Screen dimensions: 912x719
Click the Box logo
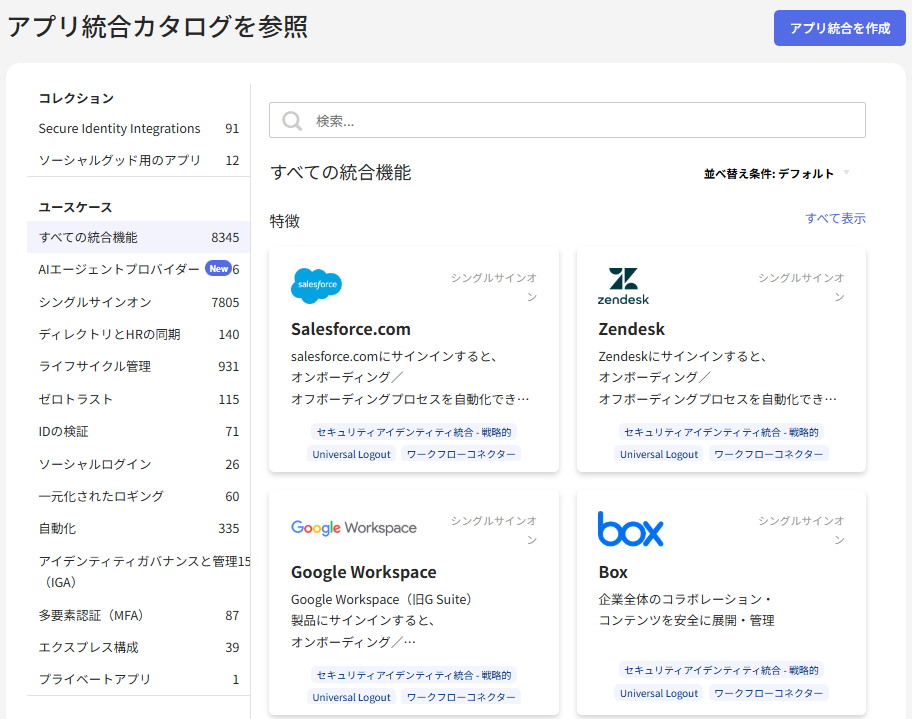pos(630,529)
